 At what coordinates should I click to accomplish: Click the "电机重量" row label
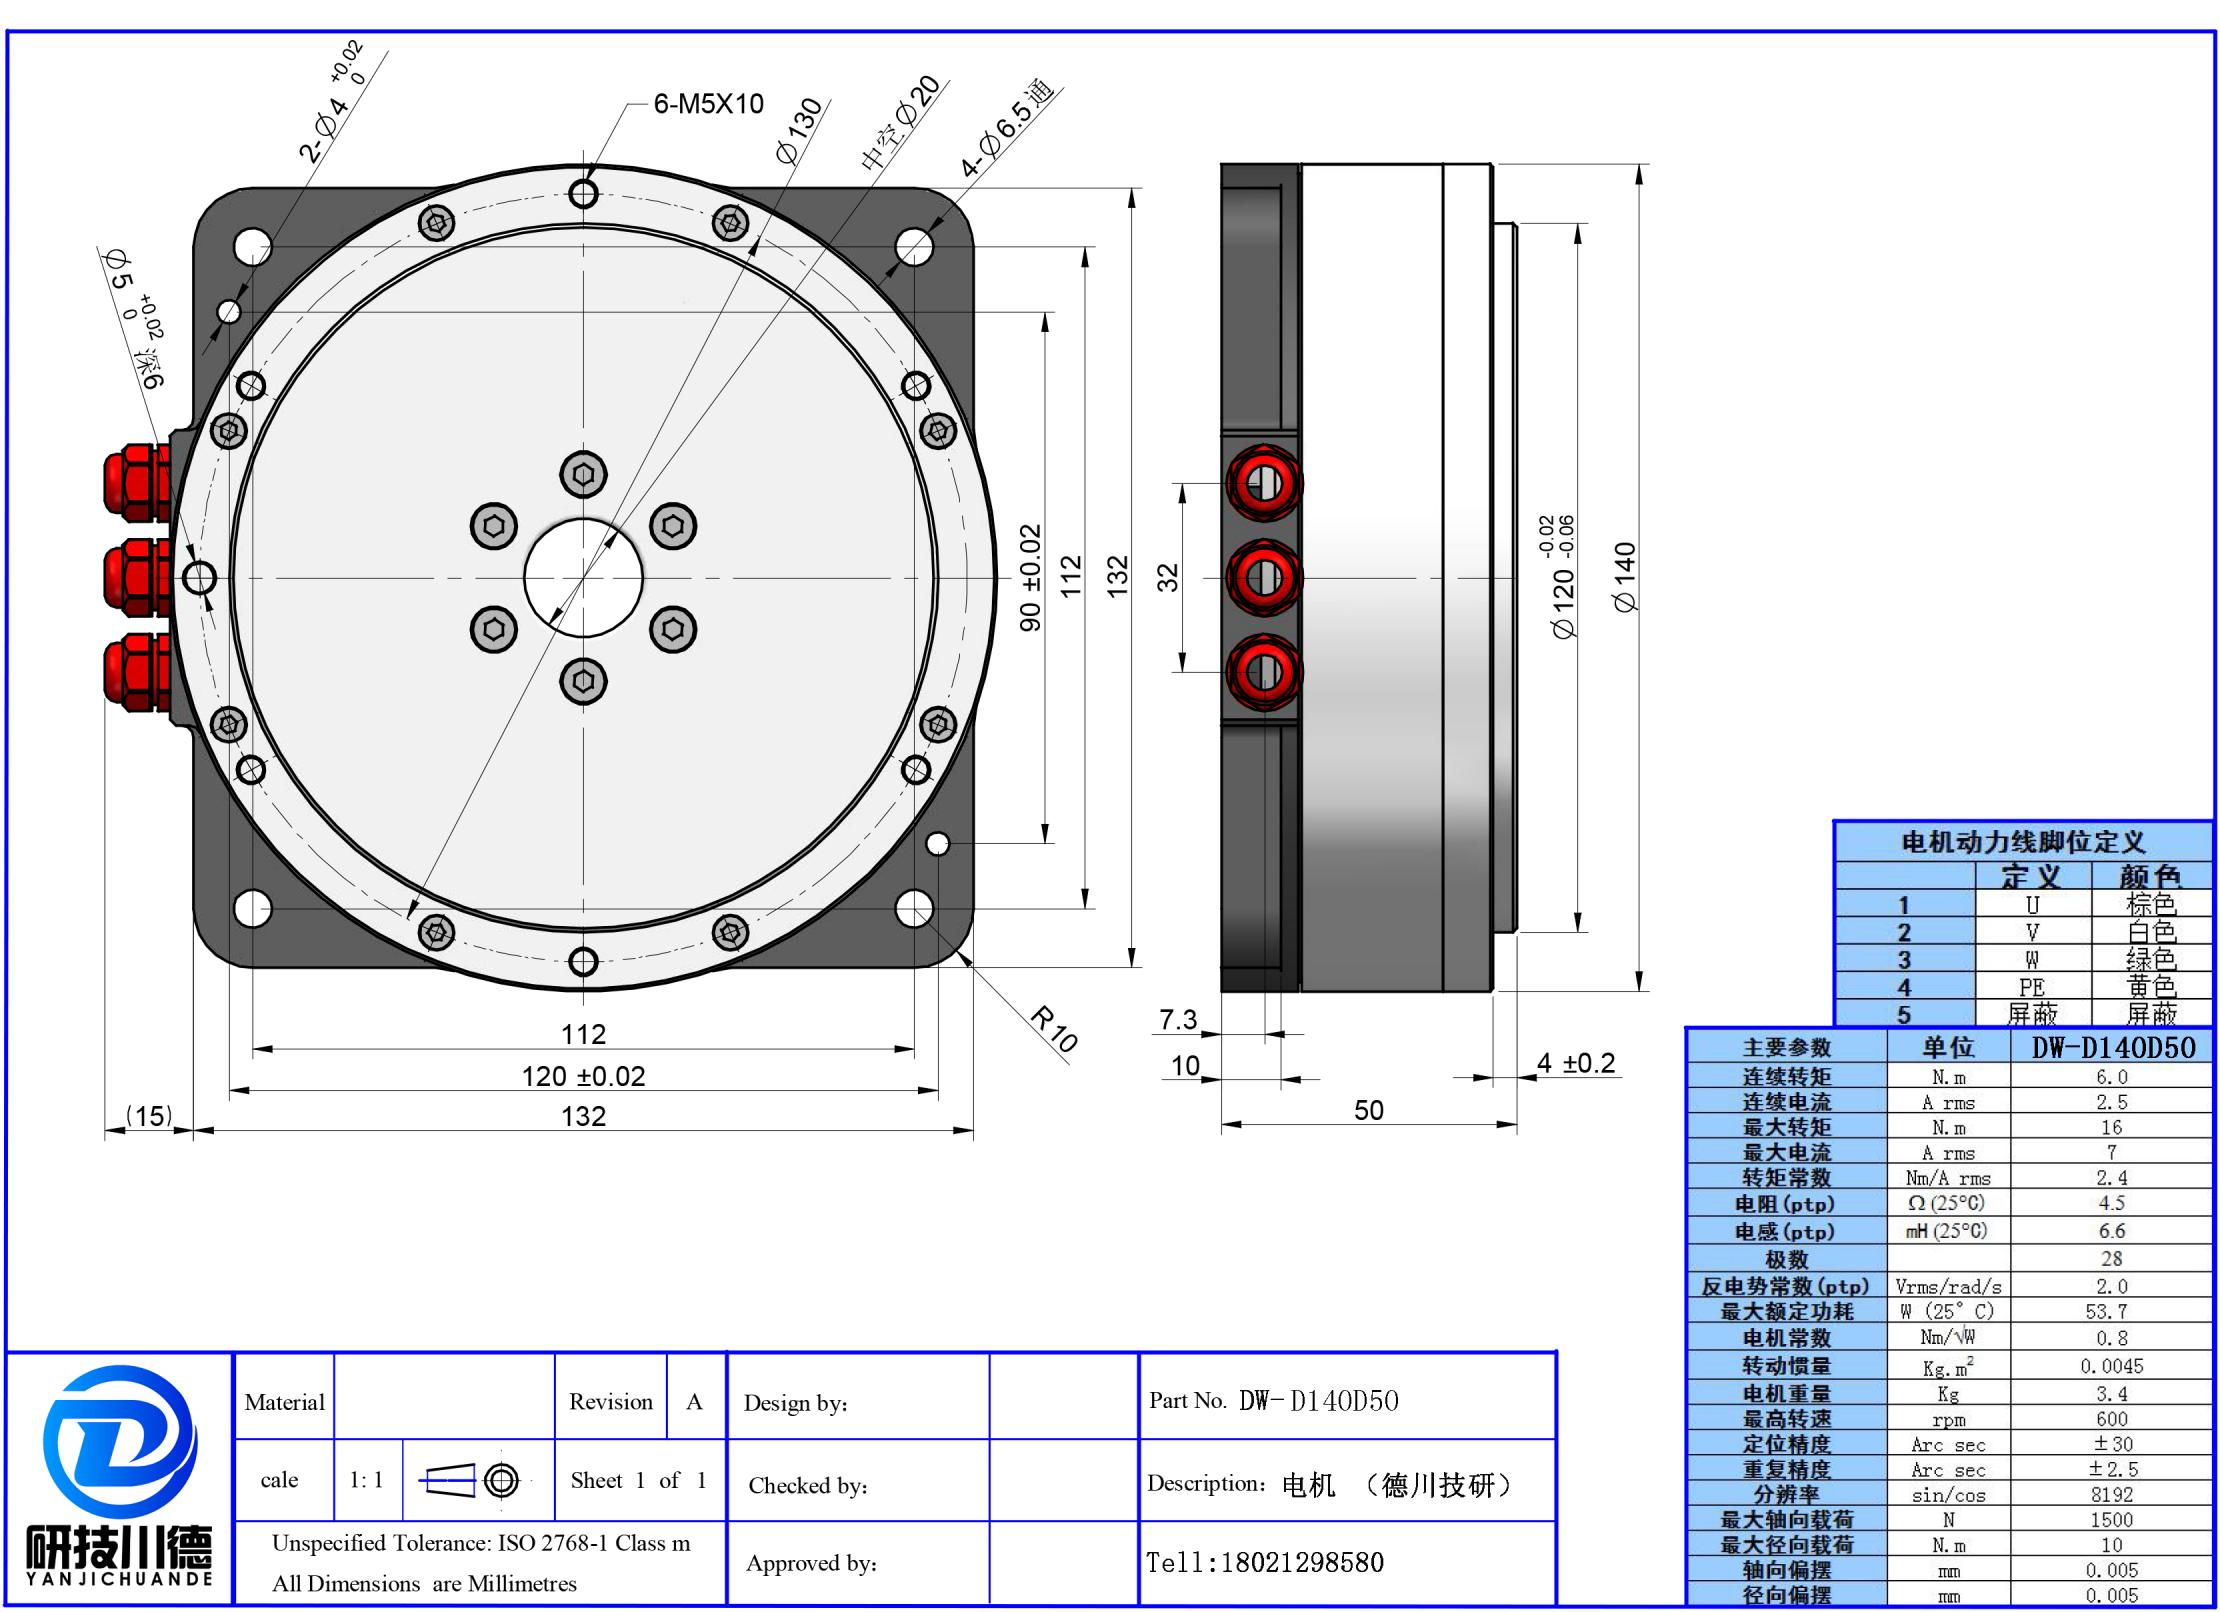[1787, 1393]
